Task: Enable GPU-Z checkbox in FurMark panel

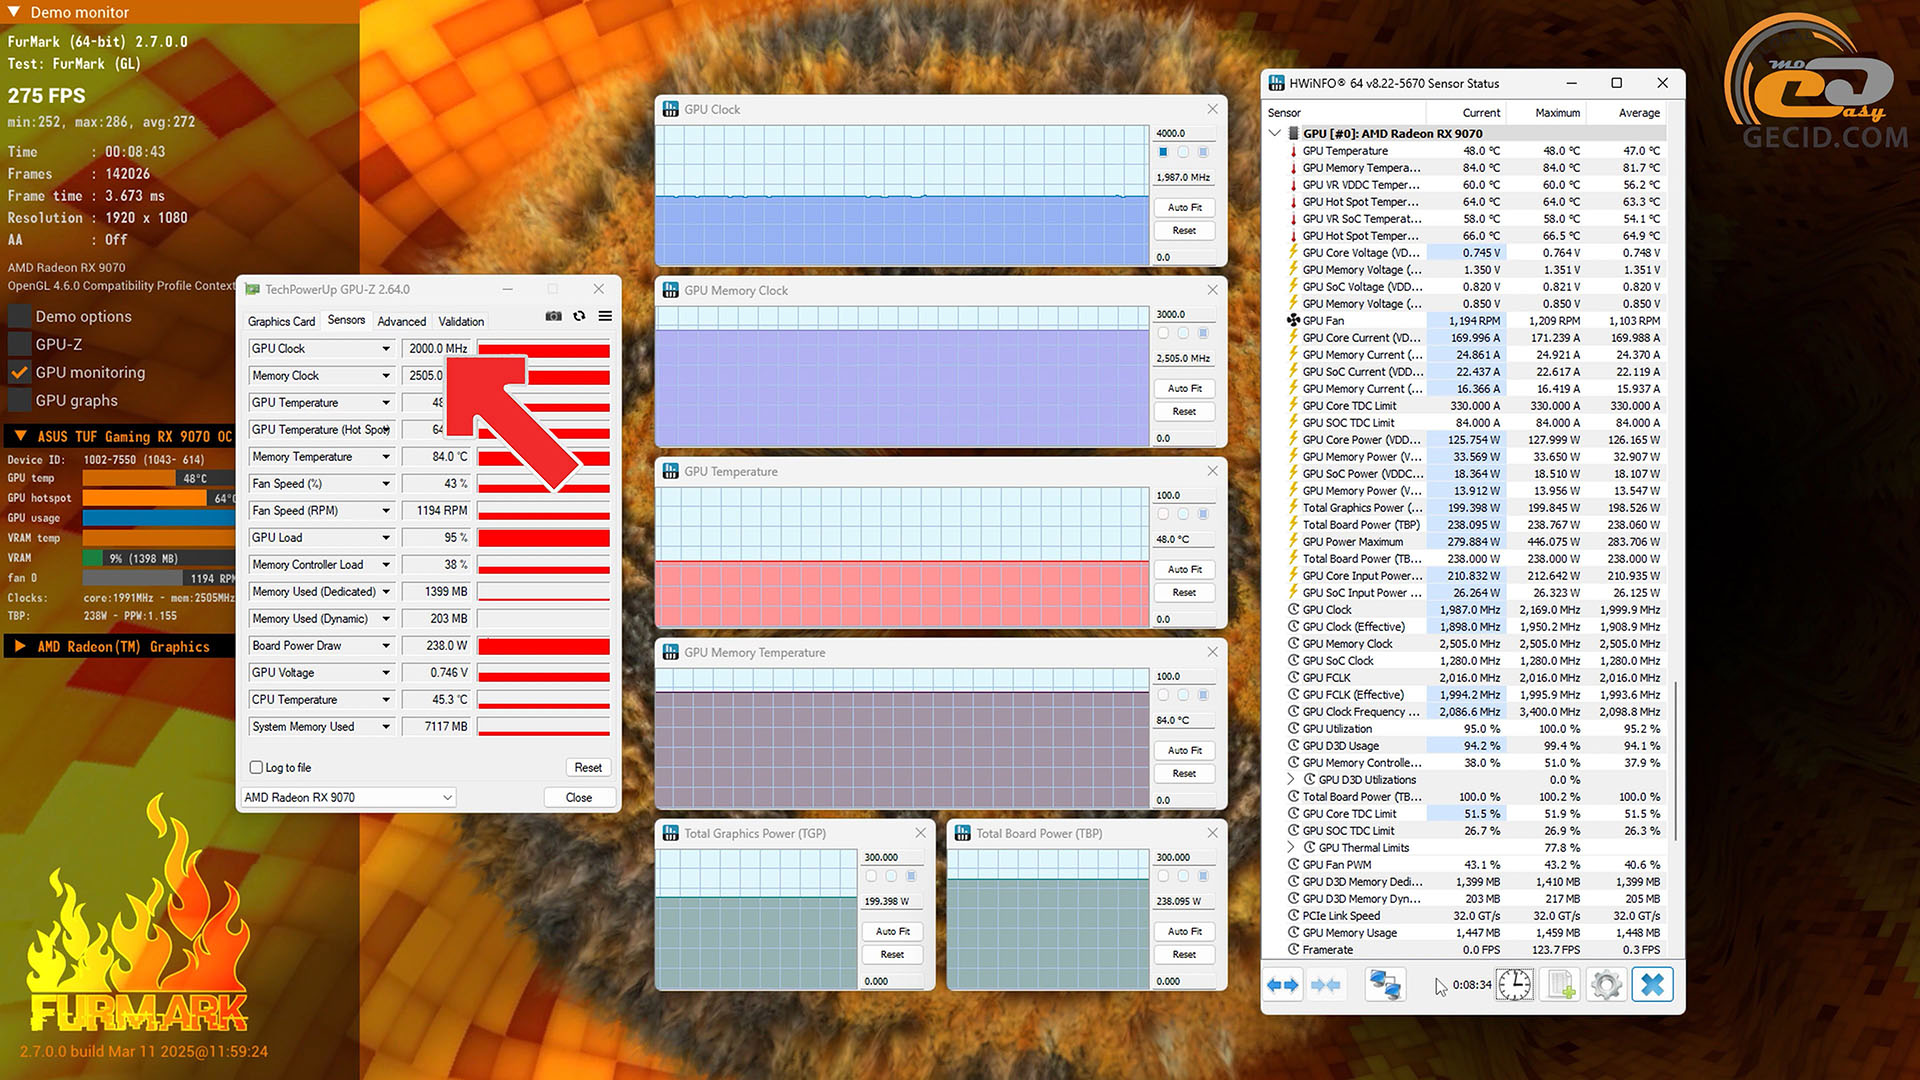Action: pos(19,344)
